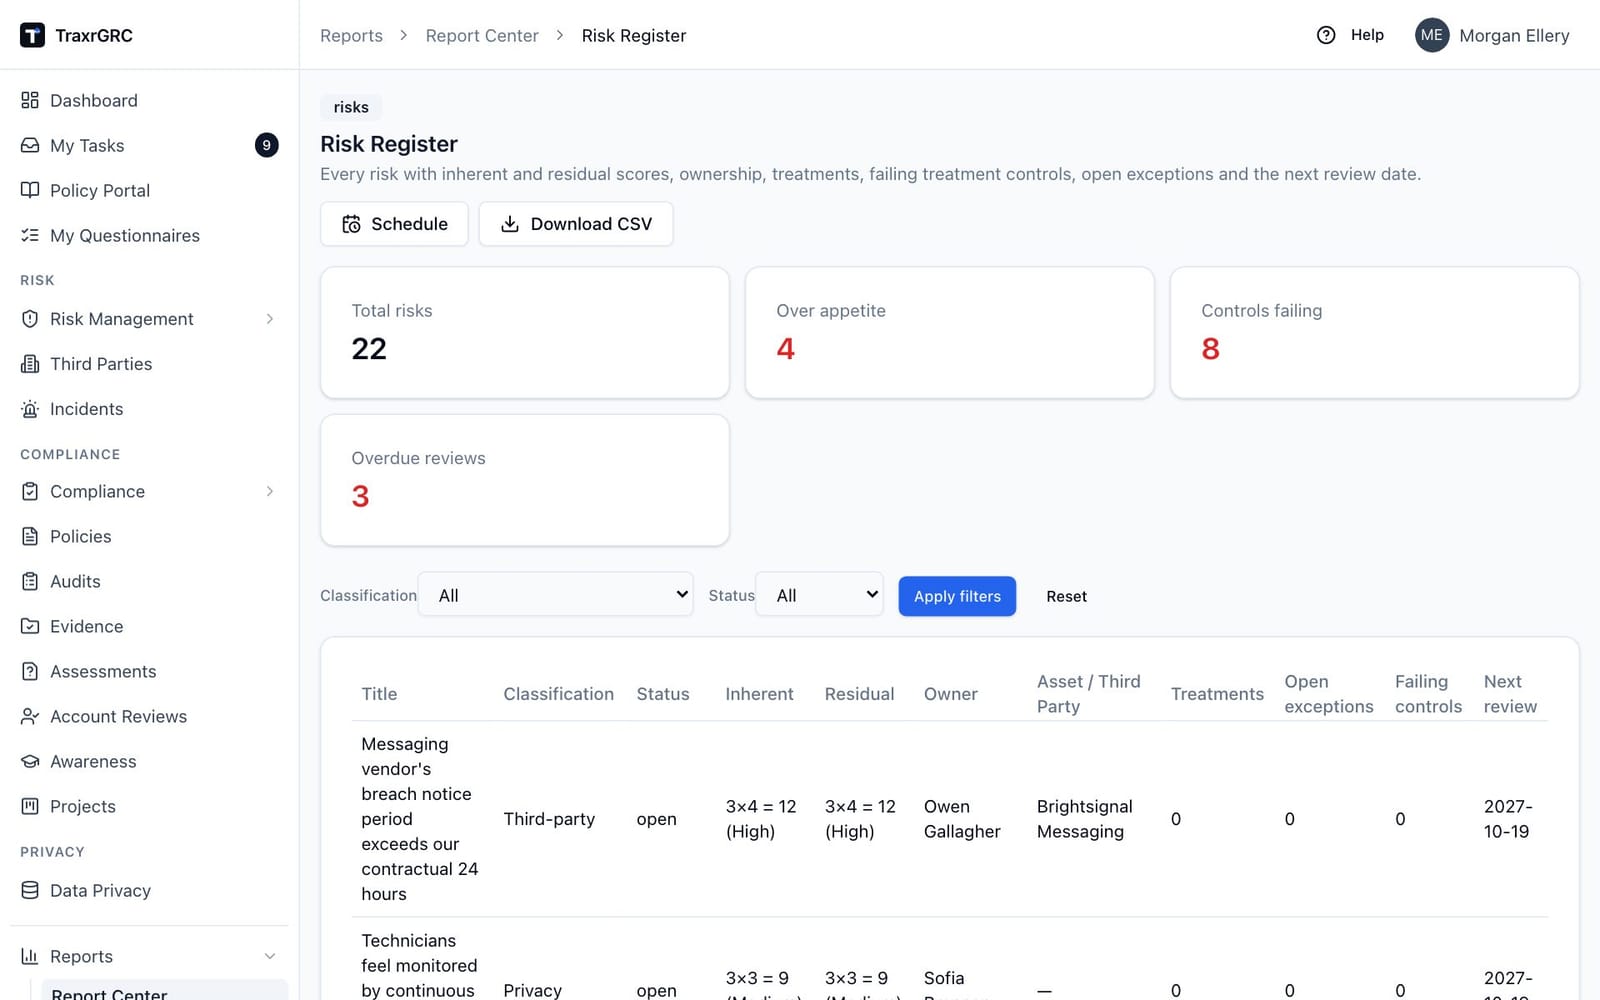Reset the filters
The image size is (1600, 1000).
click(1066, 596)
